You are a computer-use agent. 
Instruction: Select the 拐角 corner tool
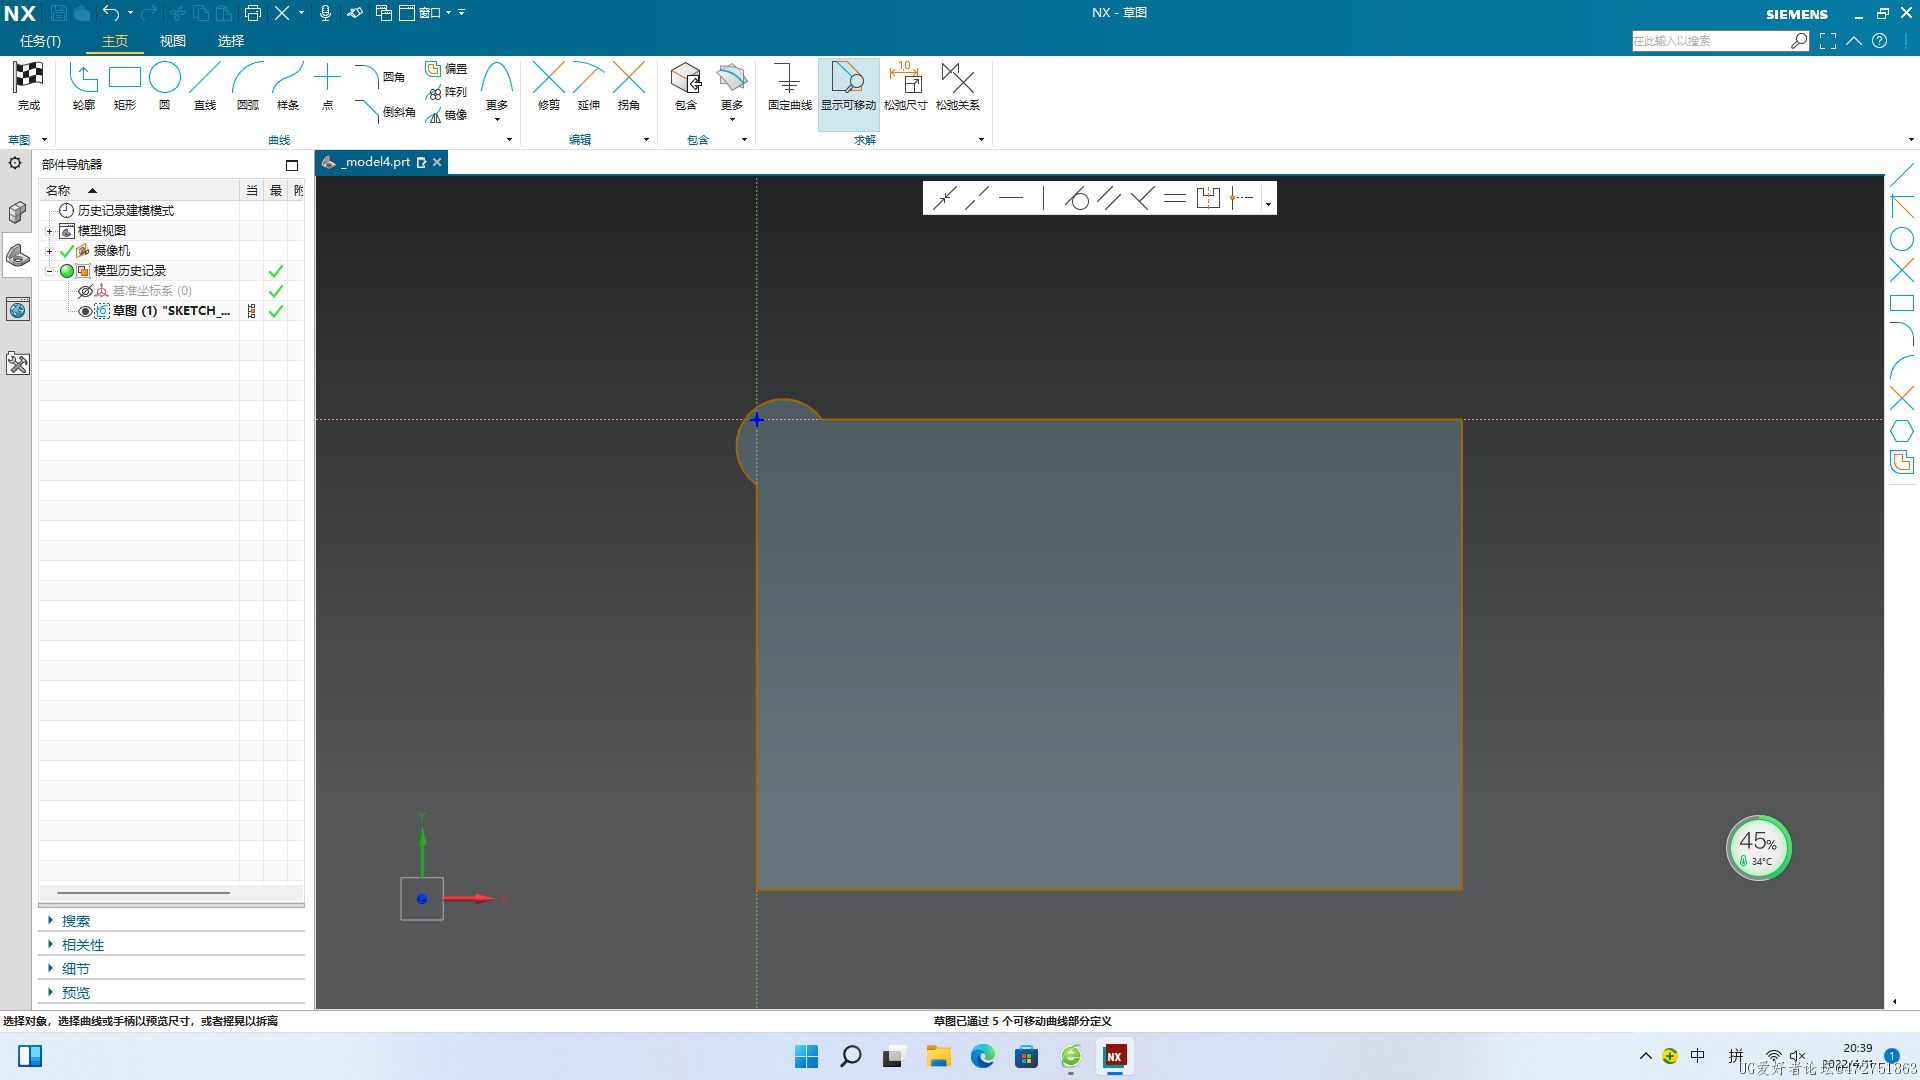(629, 86)
